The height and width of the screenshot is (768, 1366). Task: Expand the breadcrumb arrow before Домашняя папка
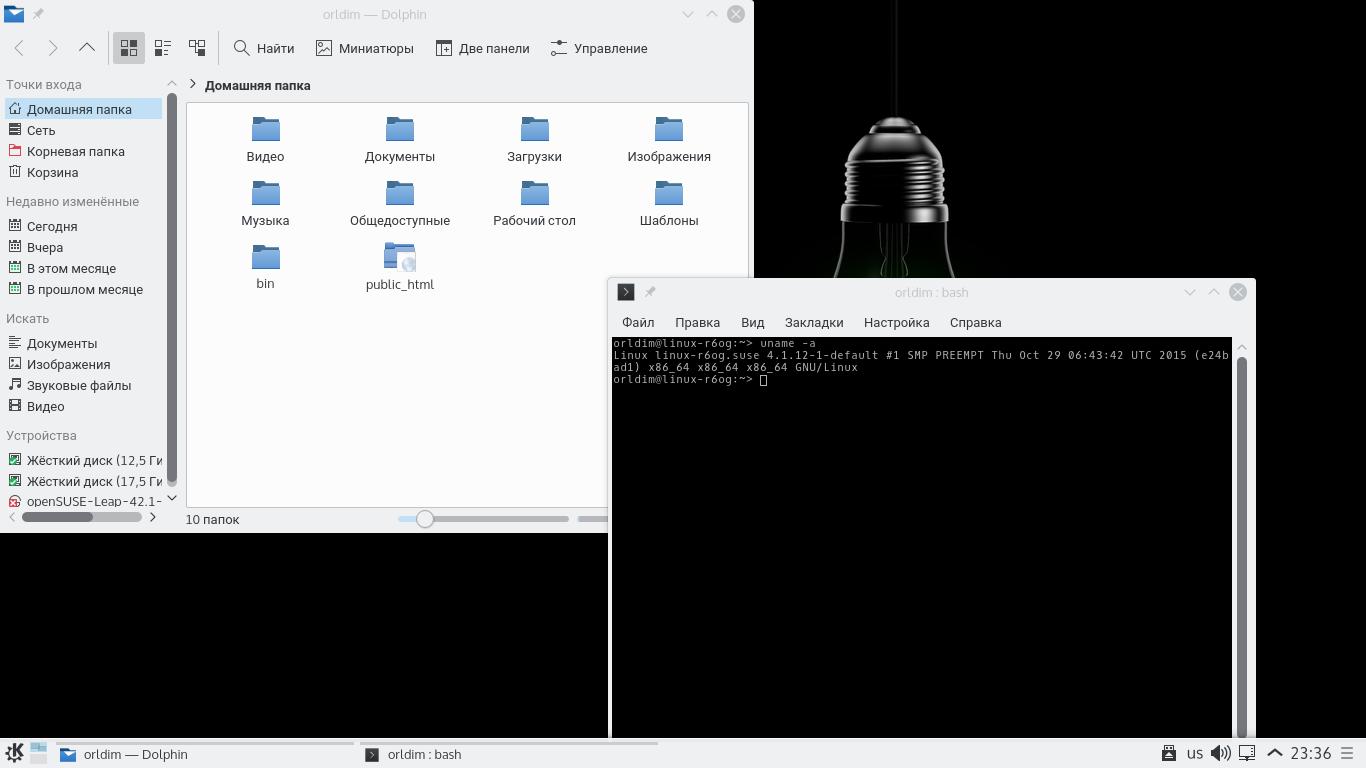[x=192, y=85]
